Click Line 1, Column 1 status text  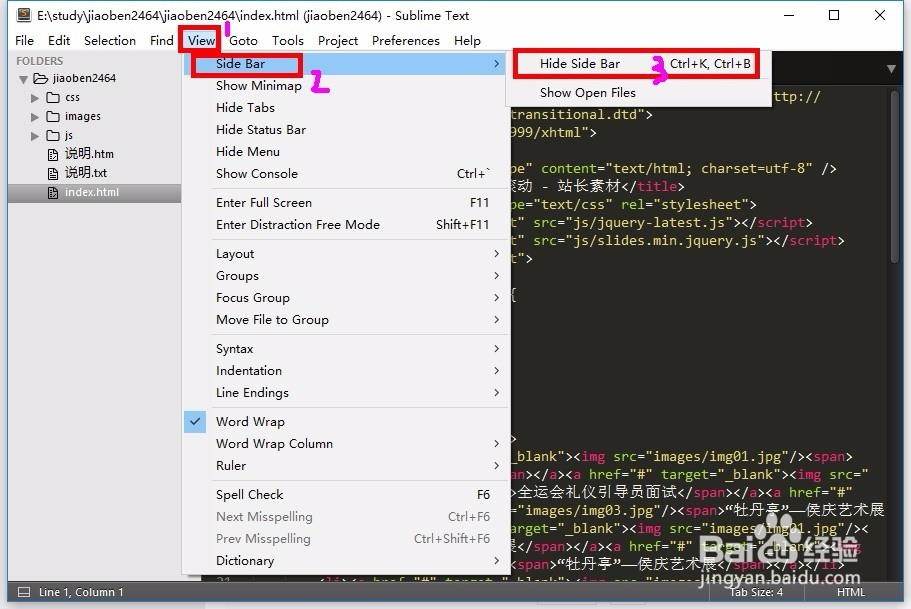click(x=81, y=592)
